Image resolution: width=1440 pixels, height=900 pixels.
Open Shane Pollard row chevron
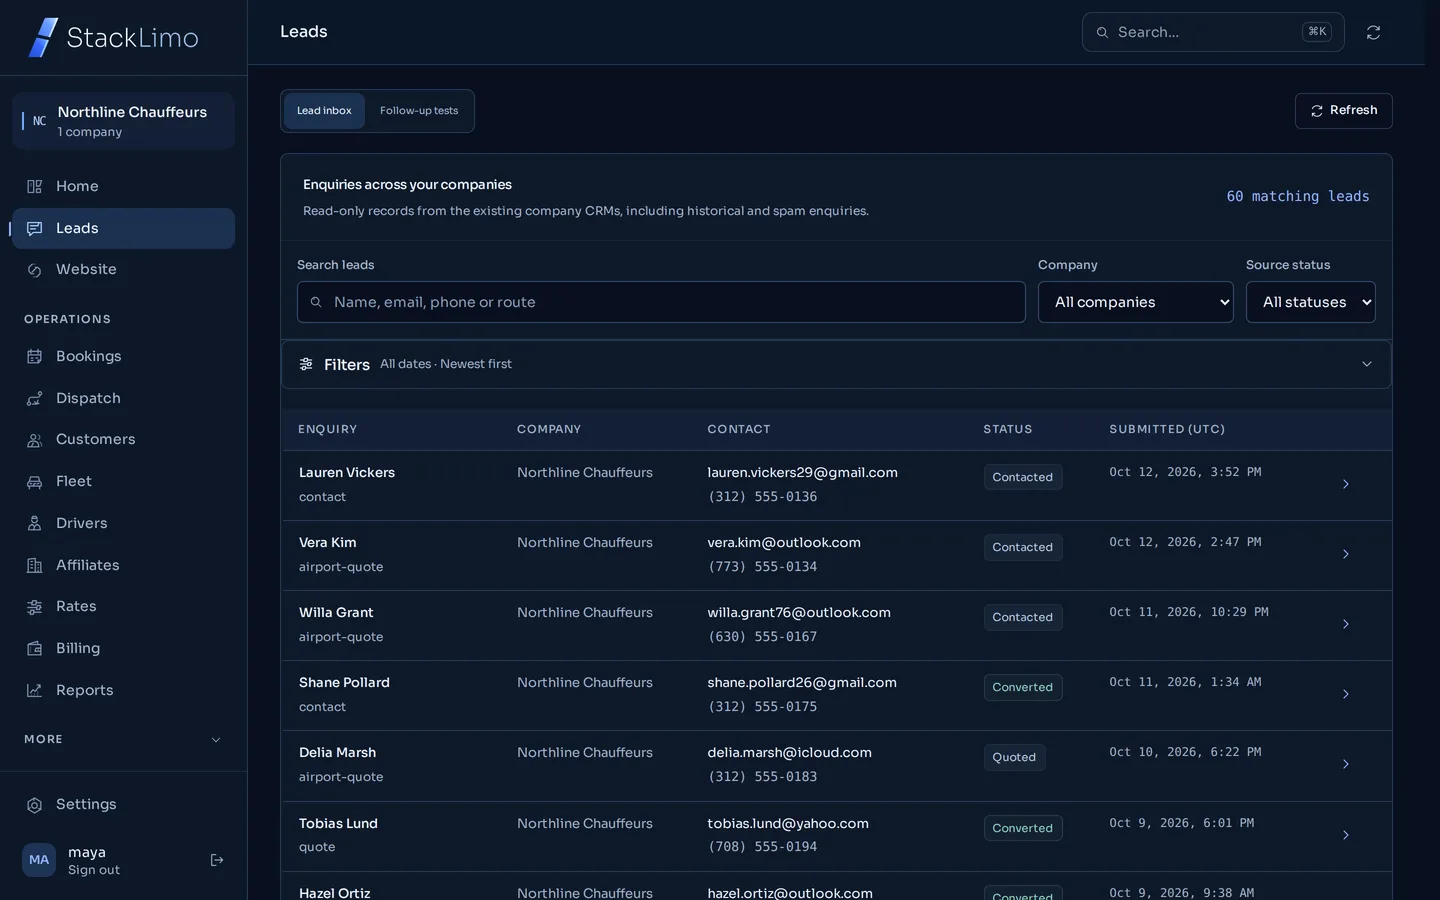1346,694
